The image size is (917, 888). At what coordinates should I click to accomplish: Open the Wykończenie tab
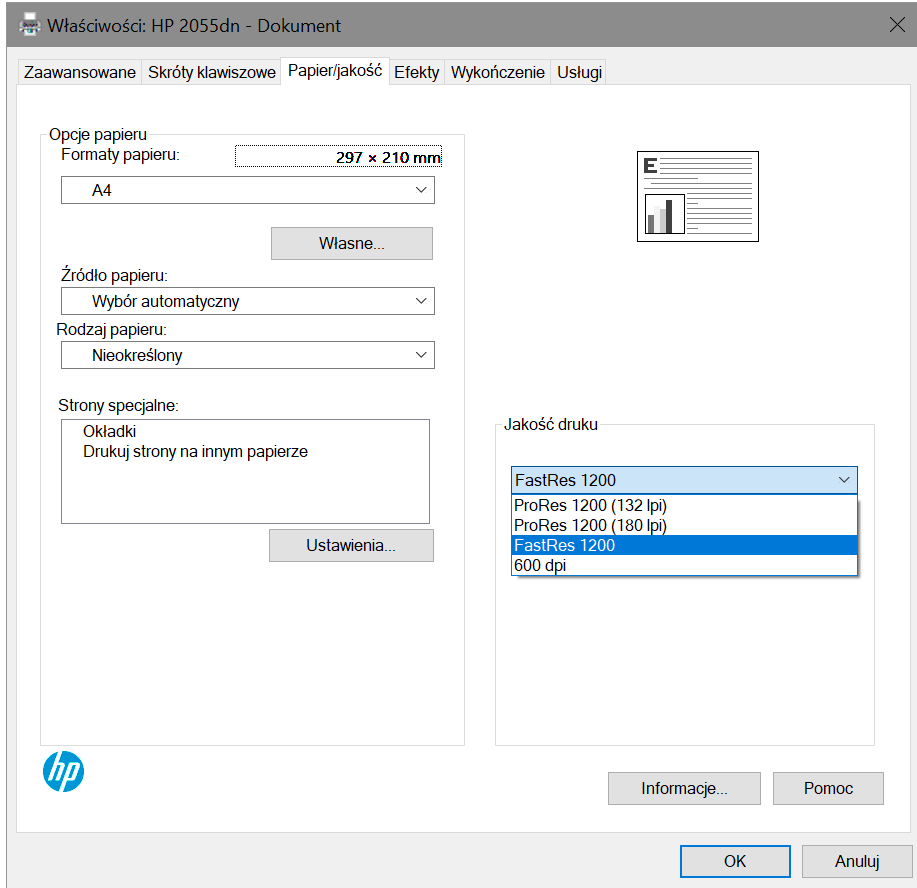click(496, 71)
